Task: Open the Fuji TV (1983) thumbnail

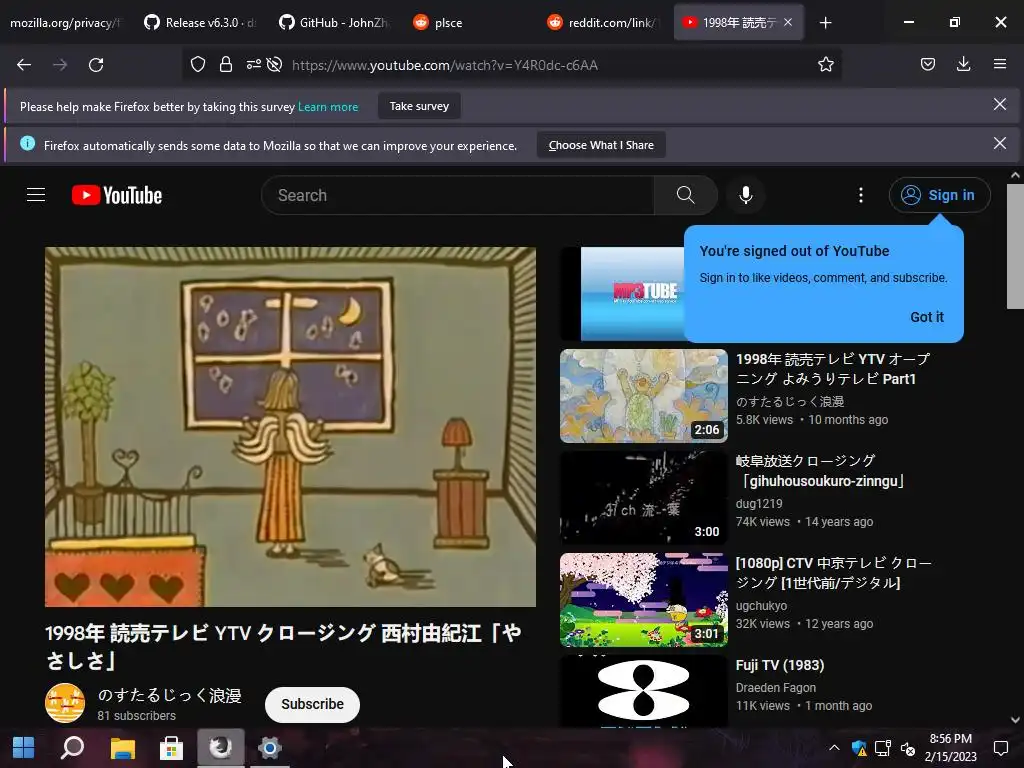Action: 643,691
